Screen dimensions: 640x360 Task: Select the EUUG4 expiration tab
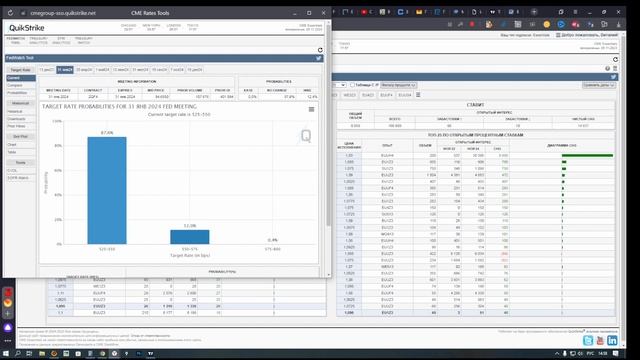pyautogui.click(x=404, y=95)
